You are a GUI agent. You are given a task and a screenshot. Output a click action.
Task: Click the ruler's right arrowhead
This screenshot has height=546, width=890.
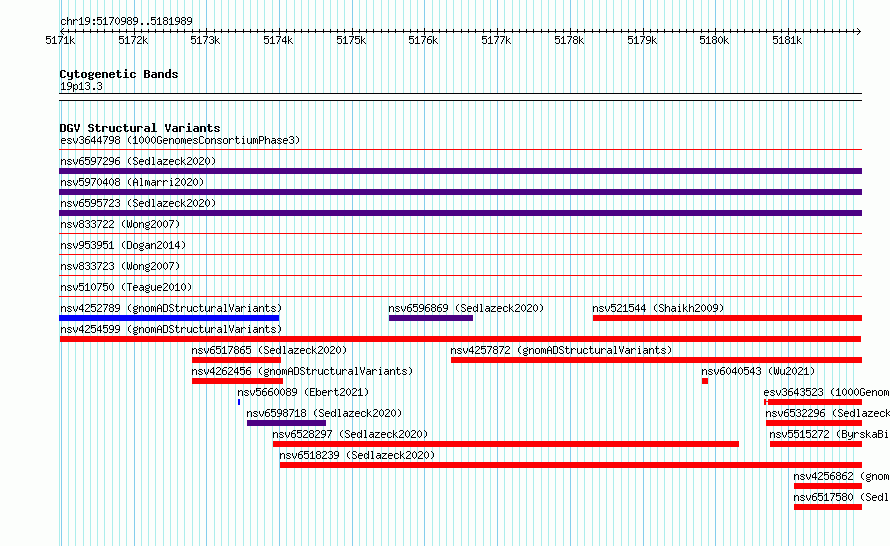click(x=859, y=31)
